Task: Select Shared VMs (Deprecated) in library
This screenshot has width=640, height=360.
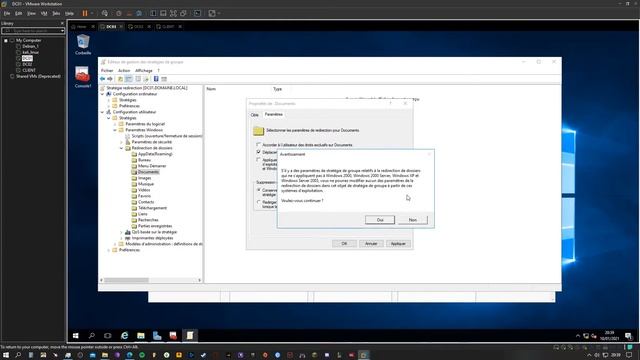Action: 38,76
